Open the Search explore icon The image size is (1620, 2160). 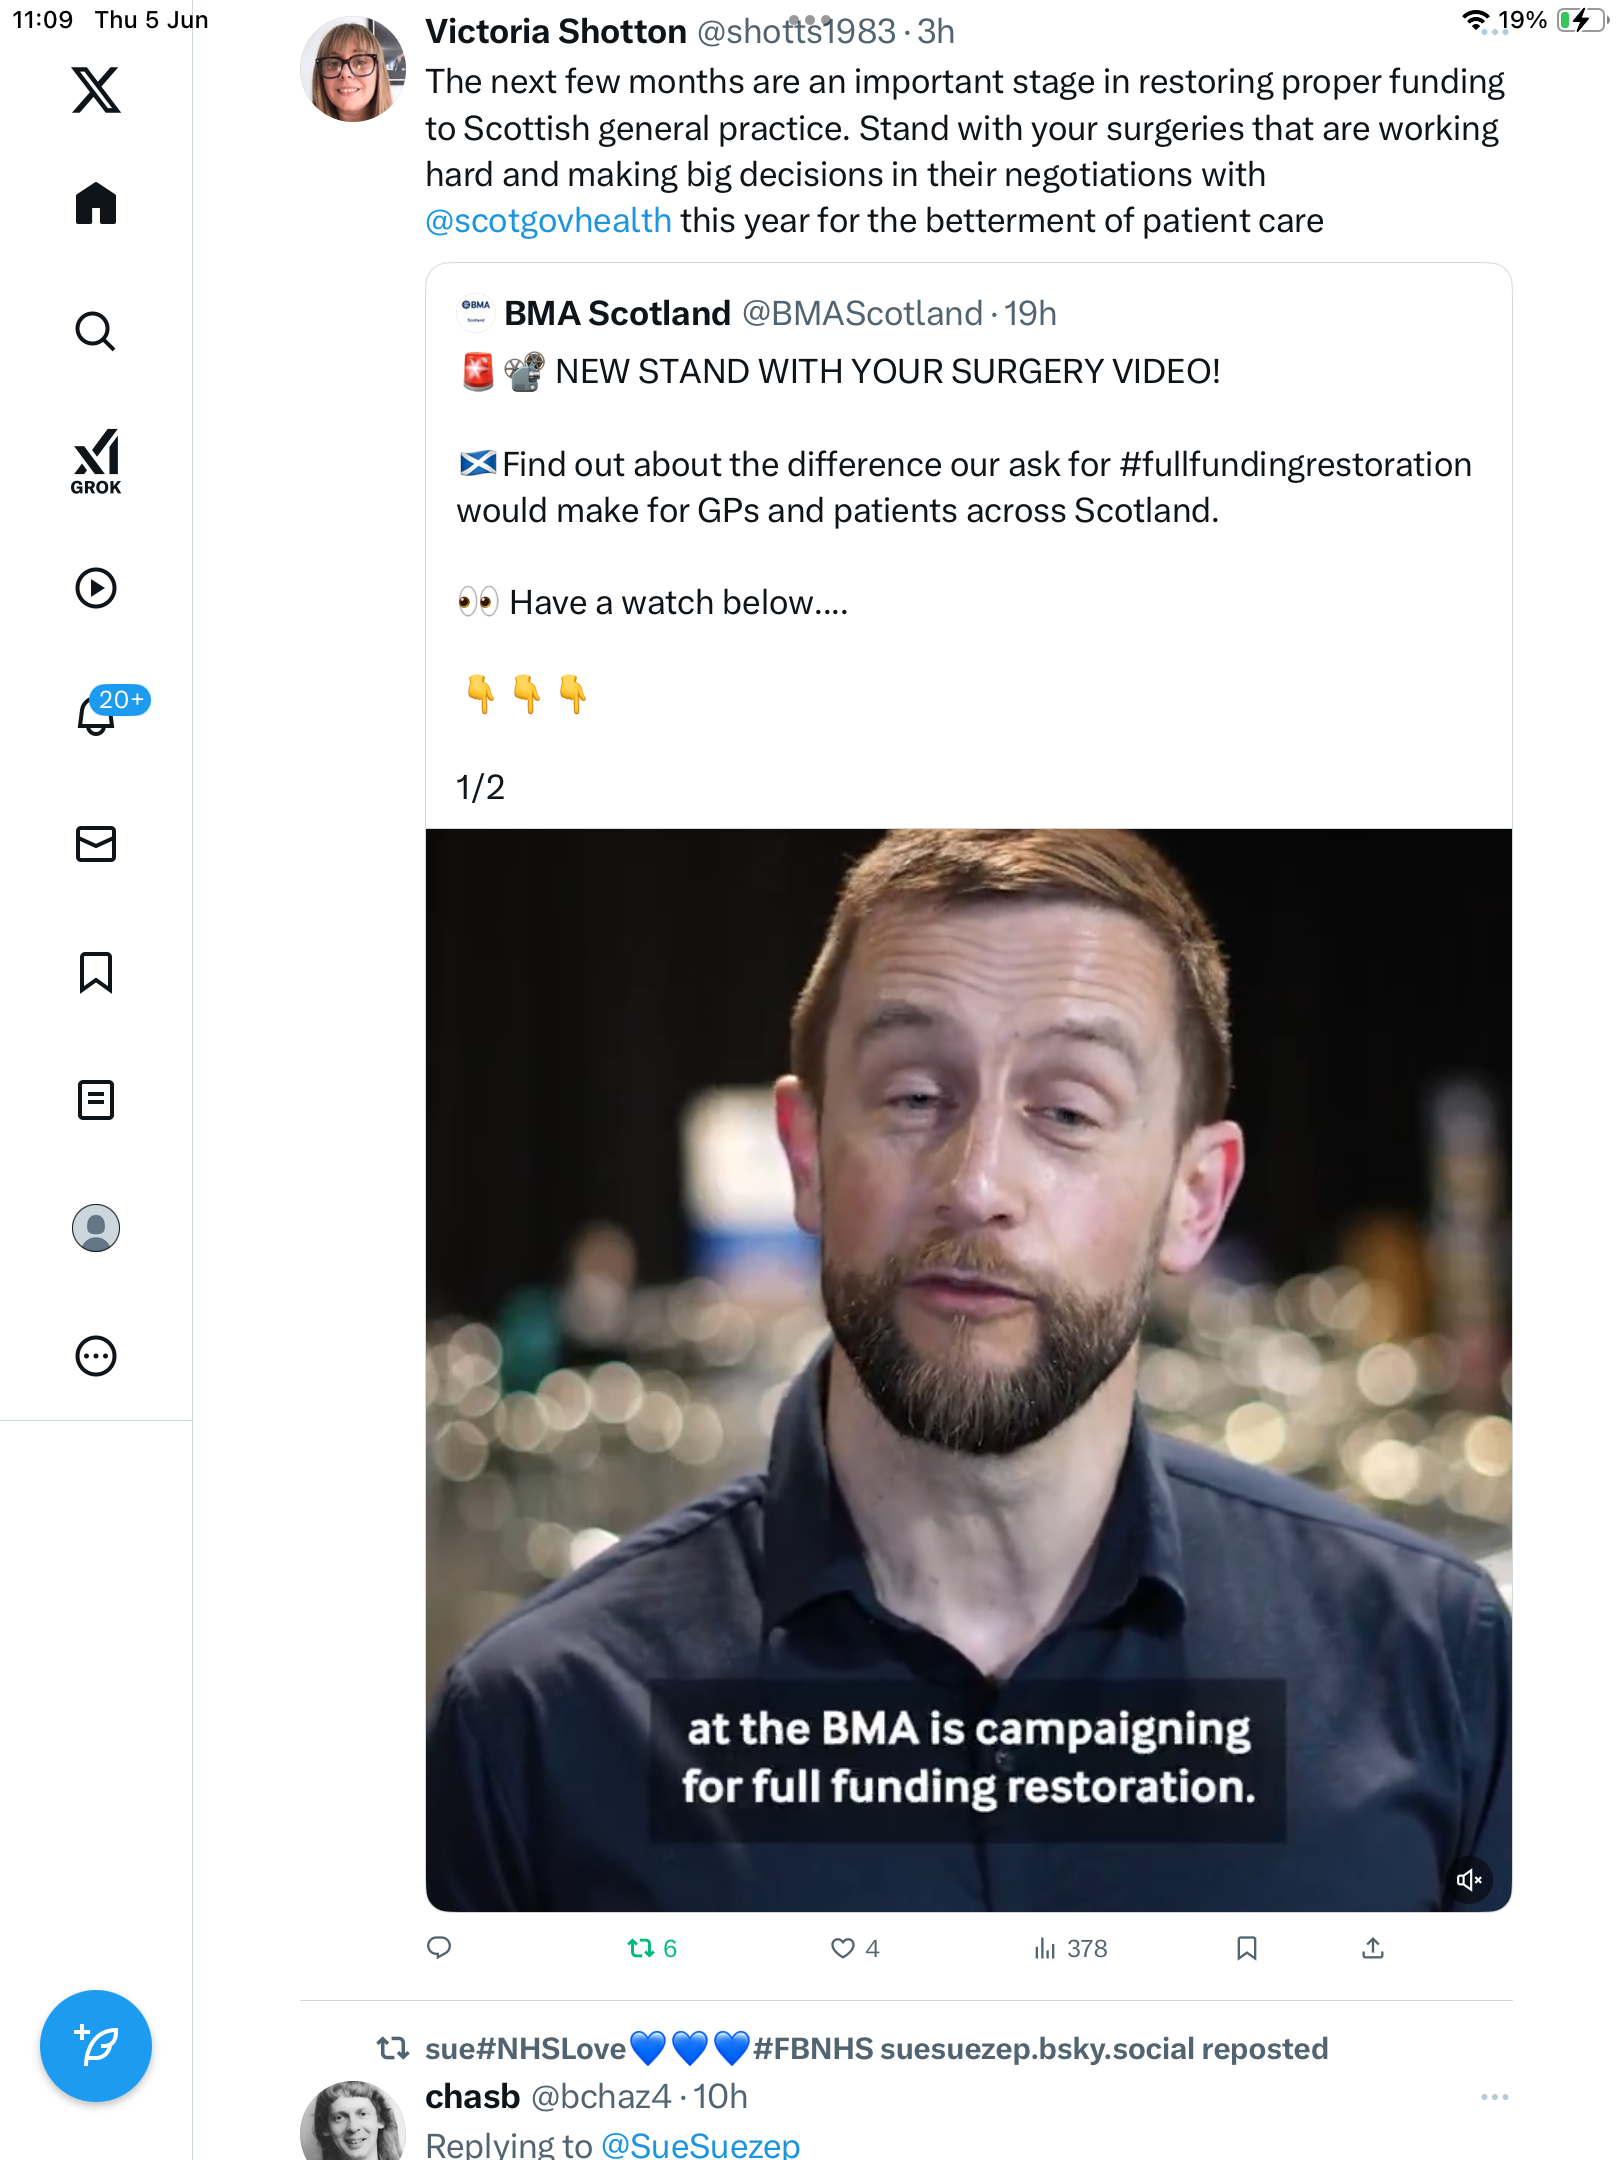pyautogui.click(x=96, y=332)
